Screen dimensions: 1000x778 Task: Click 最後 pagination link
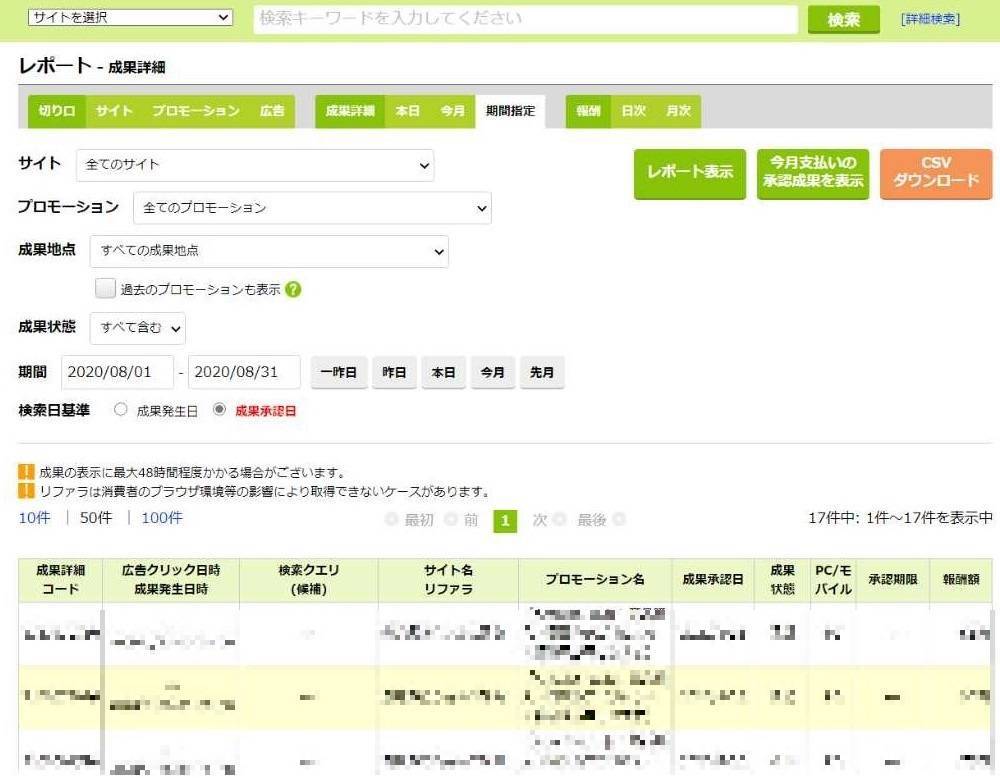tap(600, 520)
